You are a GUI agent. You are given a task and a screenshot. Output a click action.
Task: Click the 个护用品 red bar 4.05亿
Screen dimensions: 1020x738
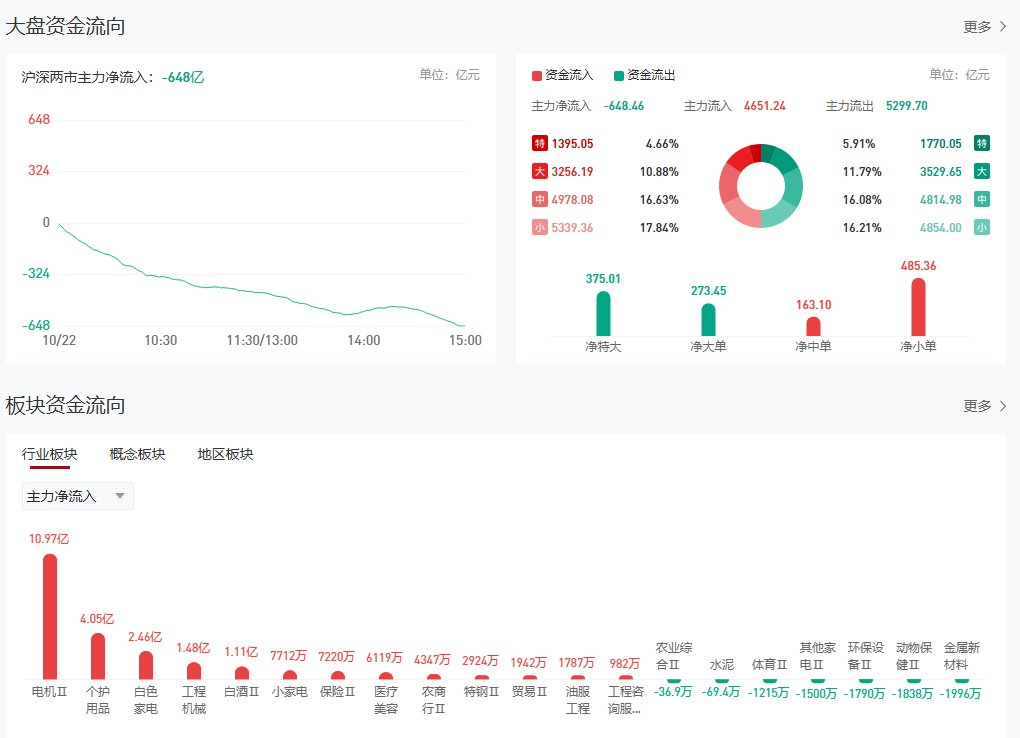point(98,656)
